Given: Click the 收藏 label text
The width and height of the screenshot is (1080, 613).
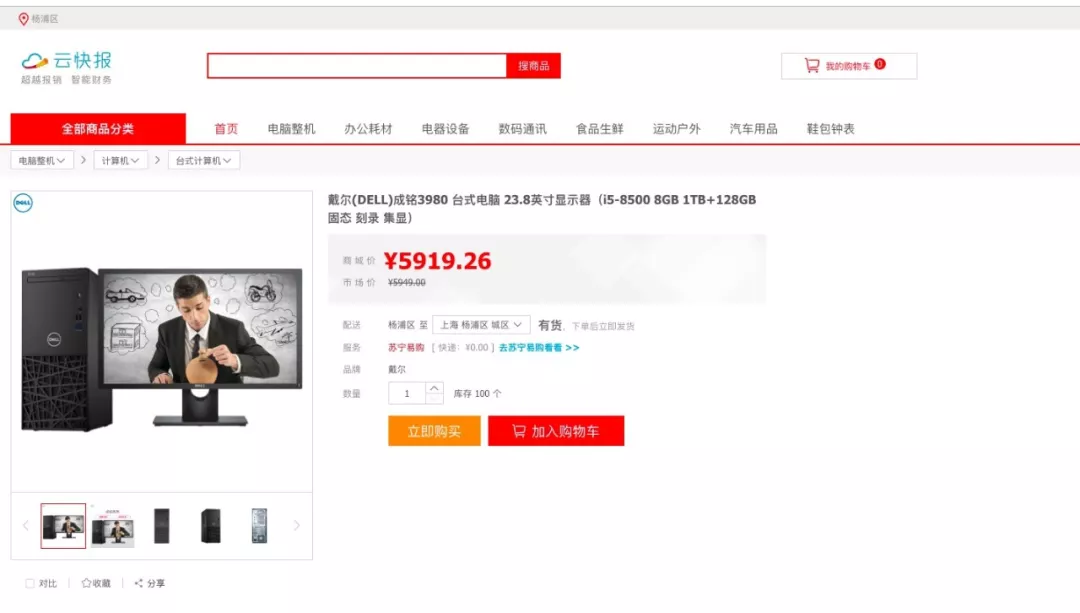Looking at the screenshot, I should coord(102,583).
